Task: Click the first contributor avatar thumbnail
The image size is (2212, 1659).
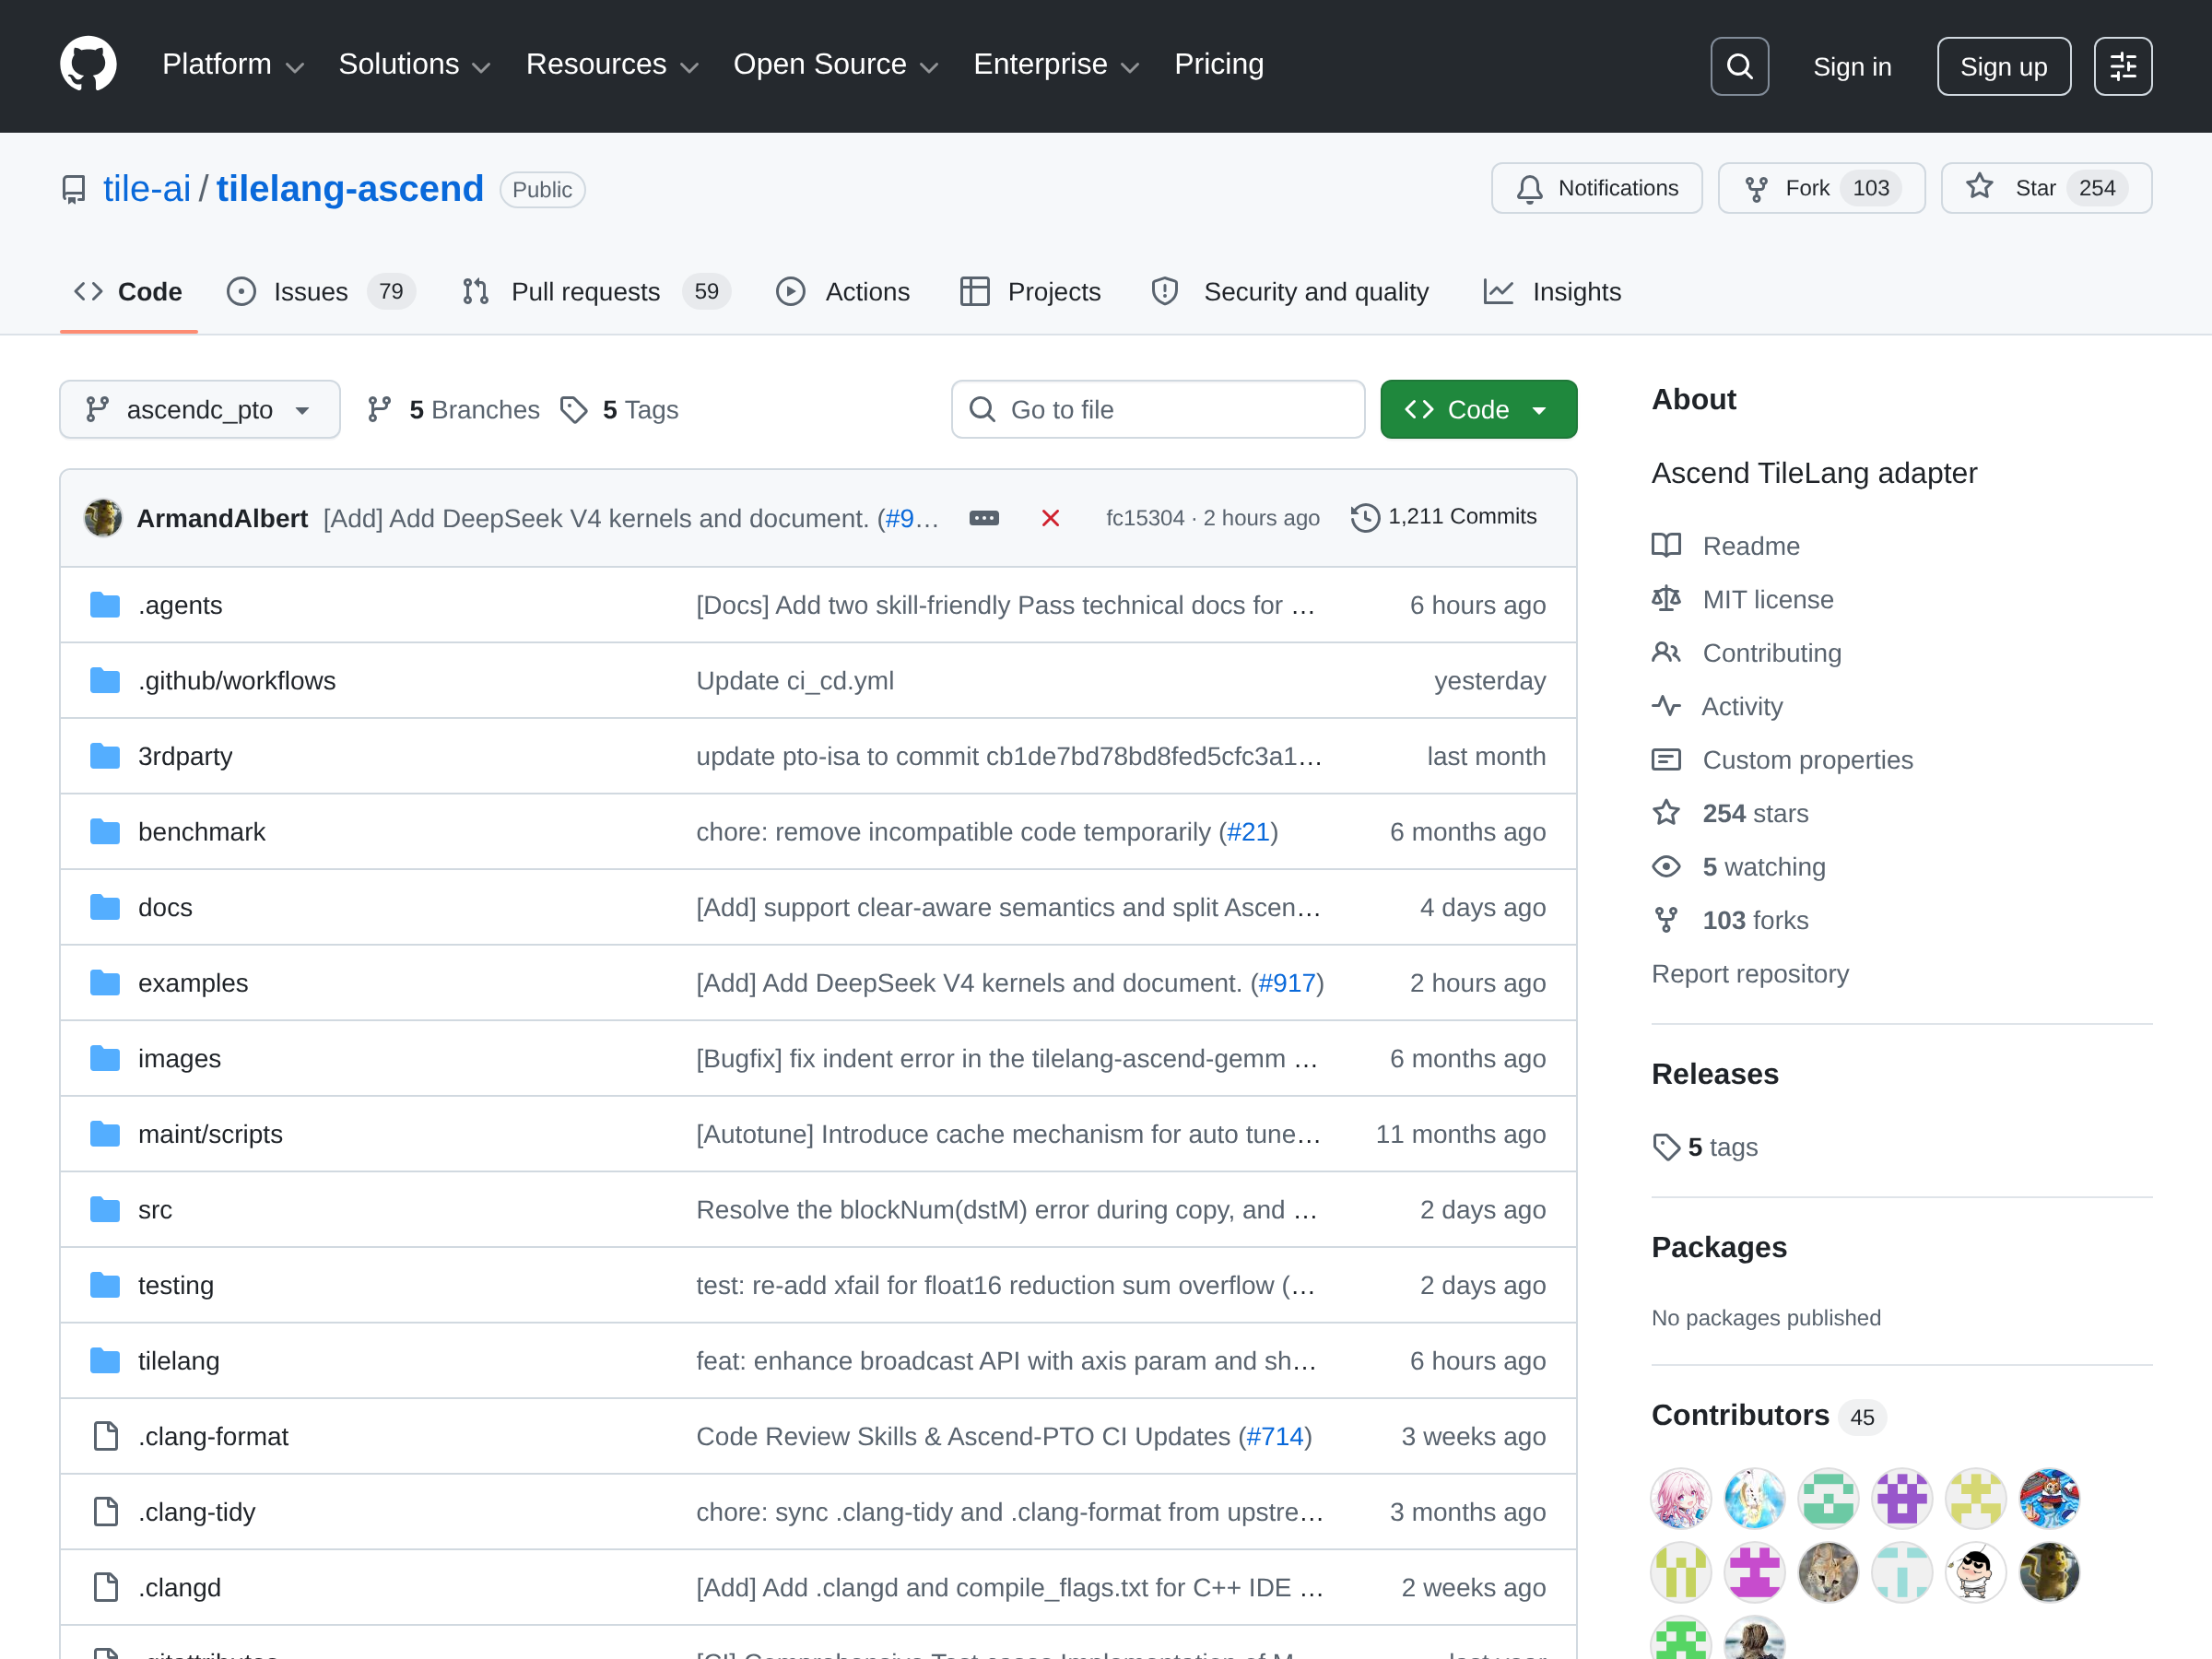Action: [1680, 1498]
